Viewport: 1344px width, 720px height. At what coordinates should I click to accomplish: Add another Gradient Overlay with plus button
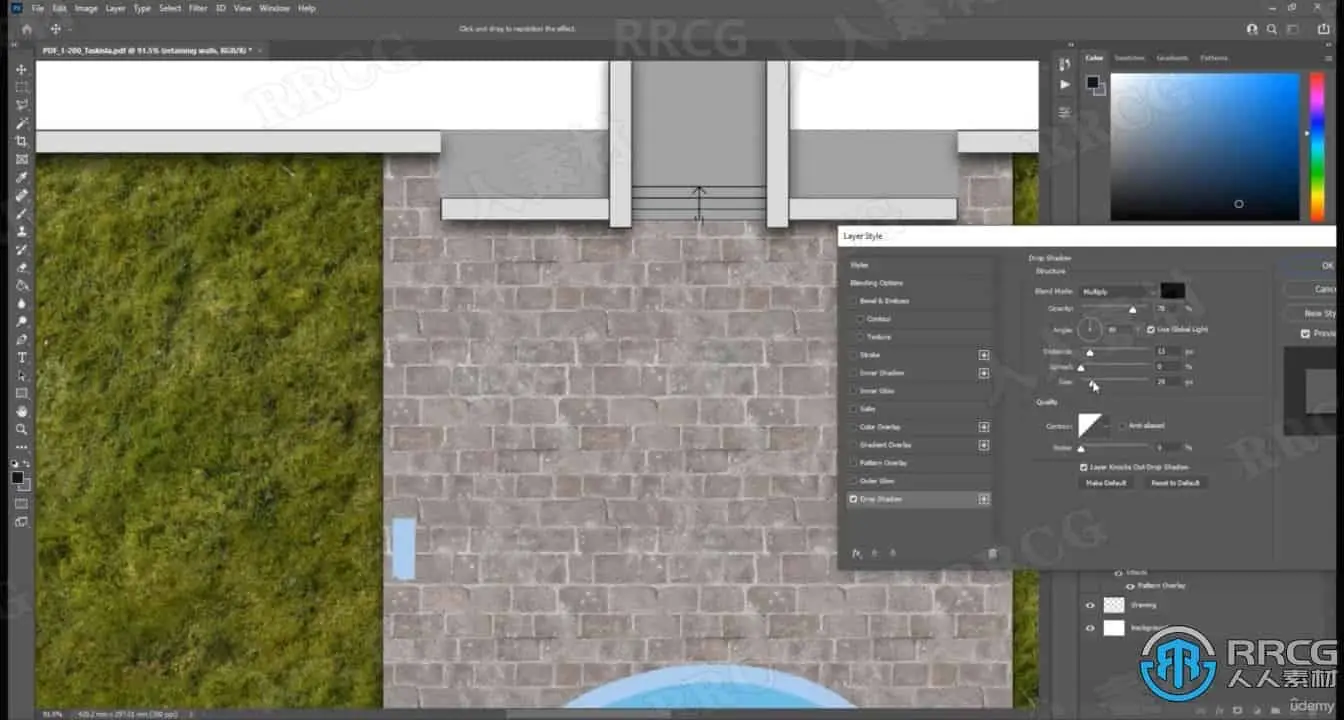pyautogui.click(x=984, y=445)
